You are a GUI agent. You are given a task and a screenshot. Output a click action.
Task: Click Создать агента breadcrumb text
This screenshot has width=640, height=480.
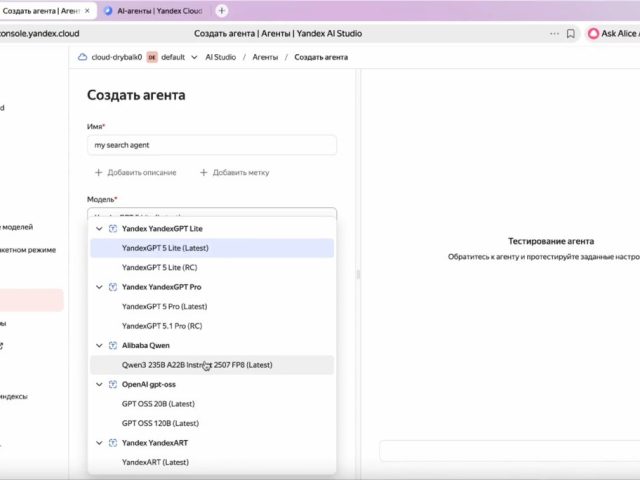pos(321,57)
